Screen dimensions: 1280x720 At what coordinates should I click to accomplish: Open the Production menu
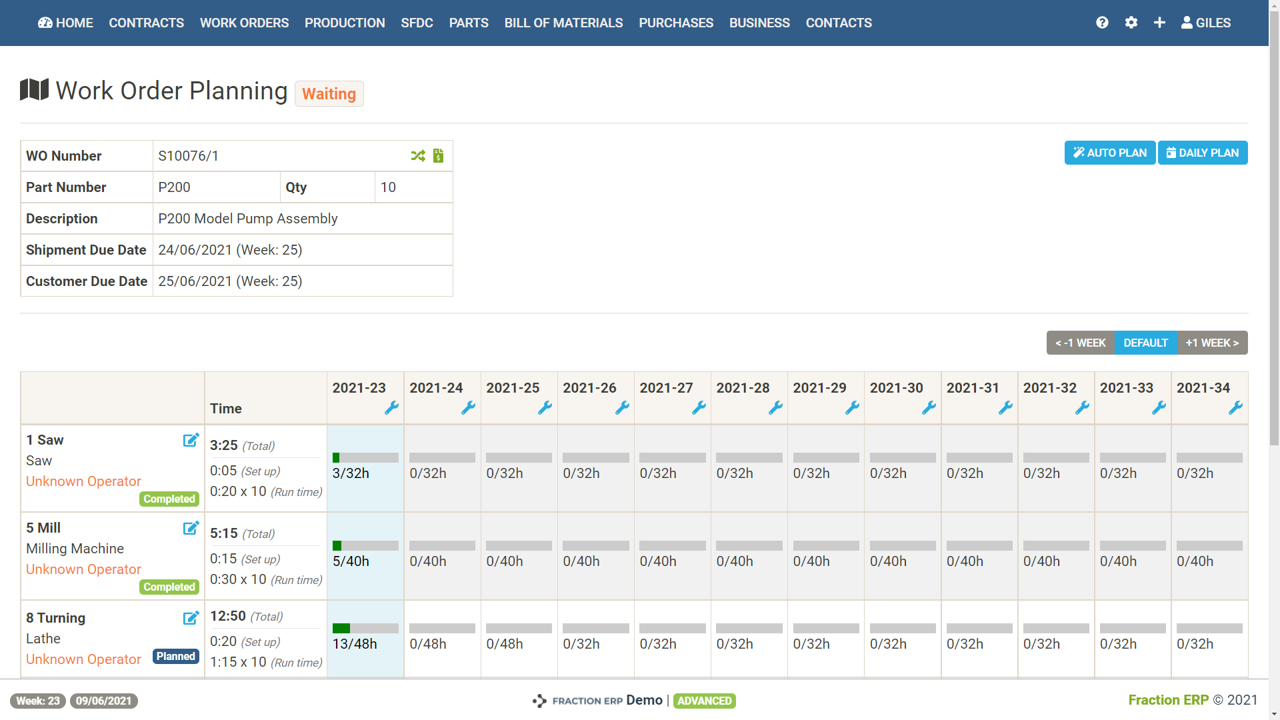pos(344,23)
